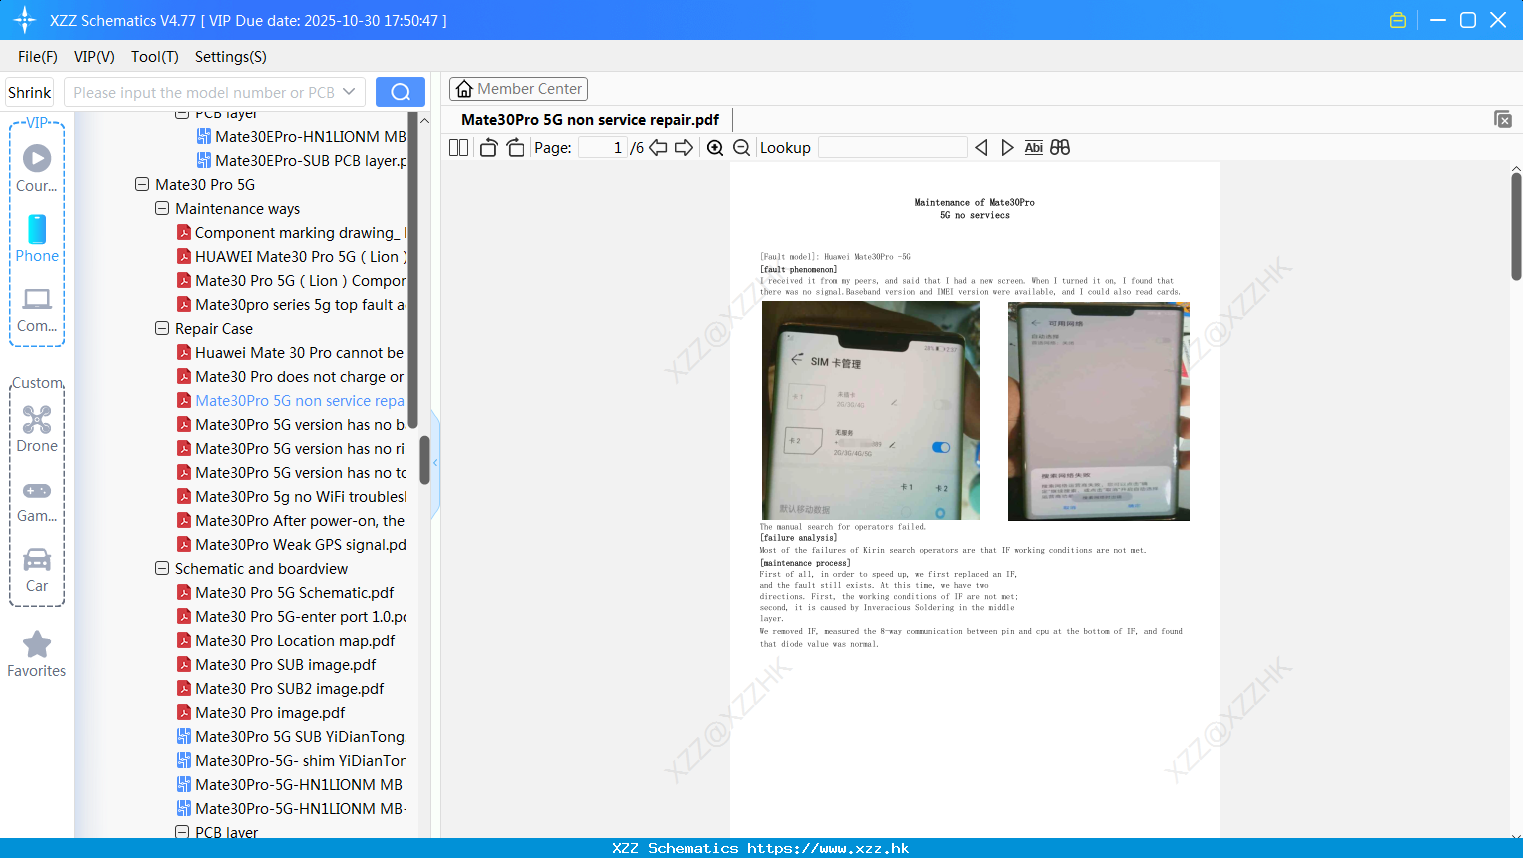Image resolution: width=1523 pixels, height=858 pixels.
Task: Select Mate30Pro 5G non service repair.pdf tab
Action: click(590, 119)
